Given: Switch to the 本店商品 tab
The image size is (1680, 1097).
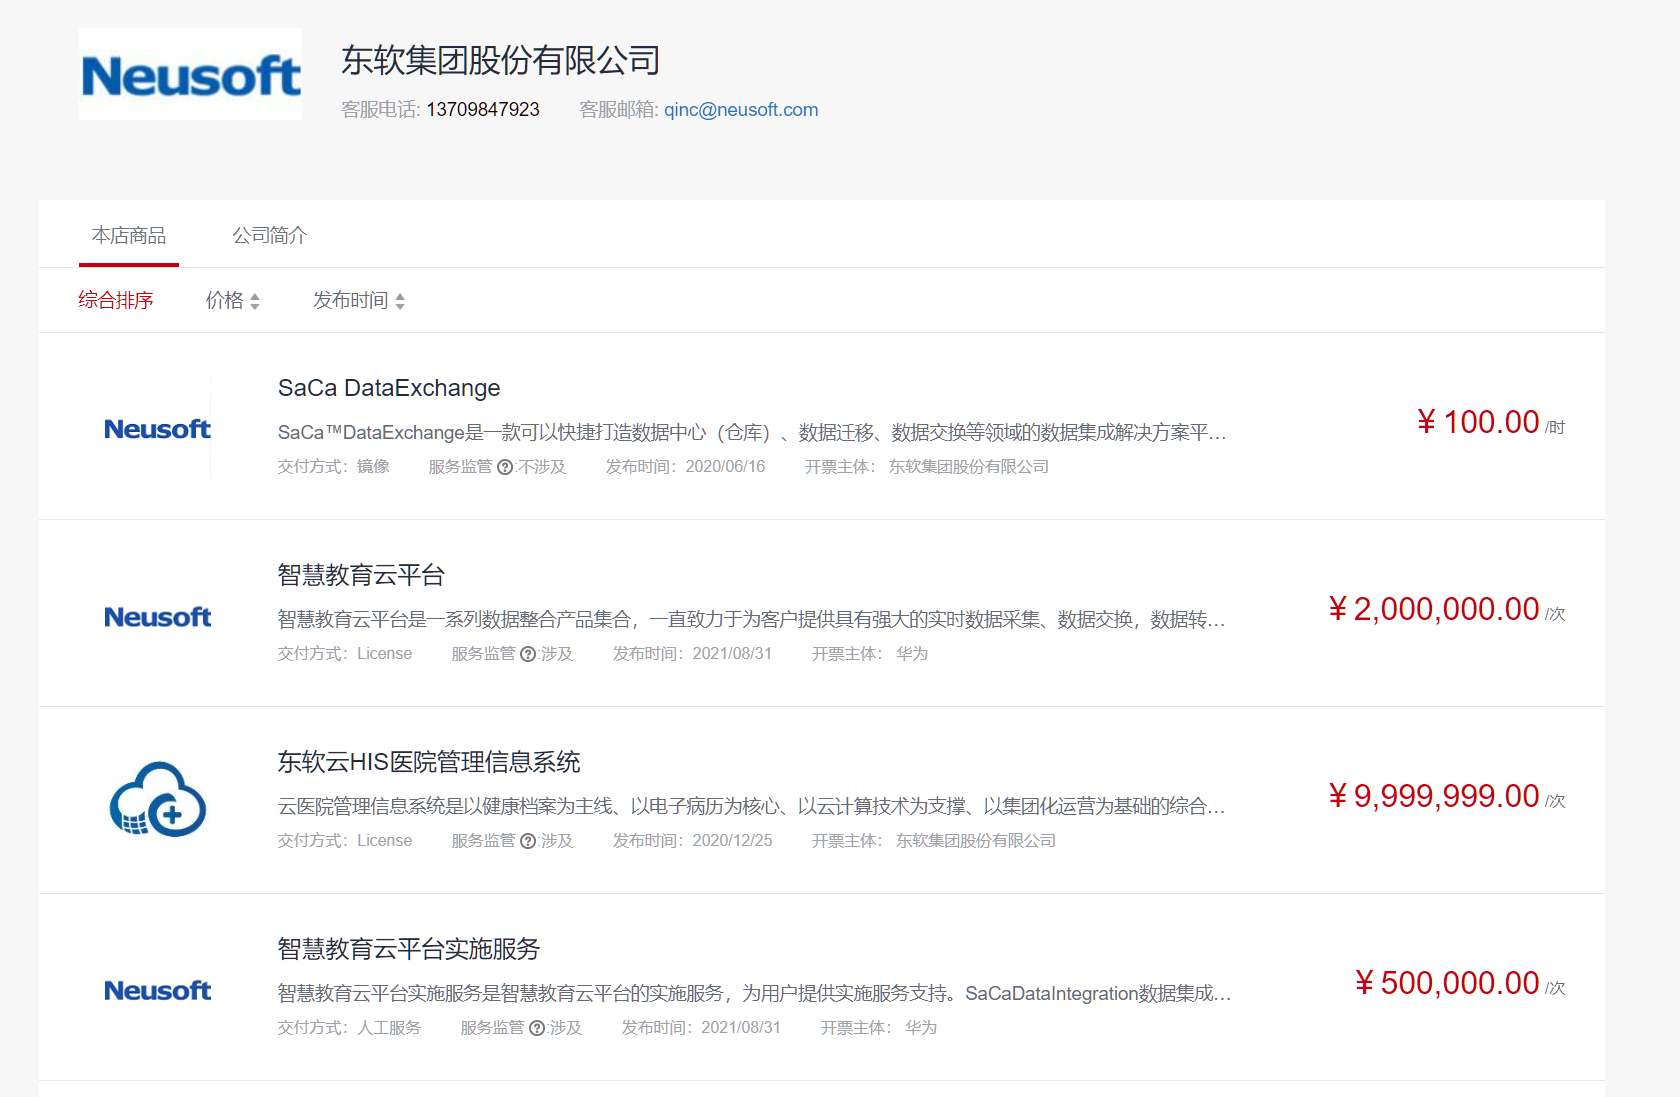Looking at the screenshot, I should [x=129, y=236].
